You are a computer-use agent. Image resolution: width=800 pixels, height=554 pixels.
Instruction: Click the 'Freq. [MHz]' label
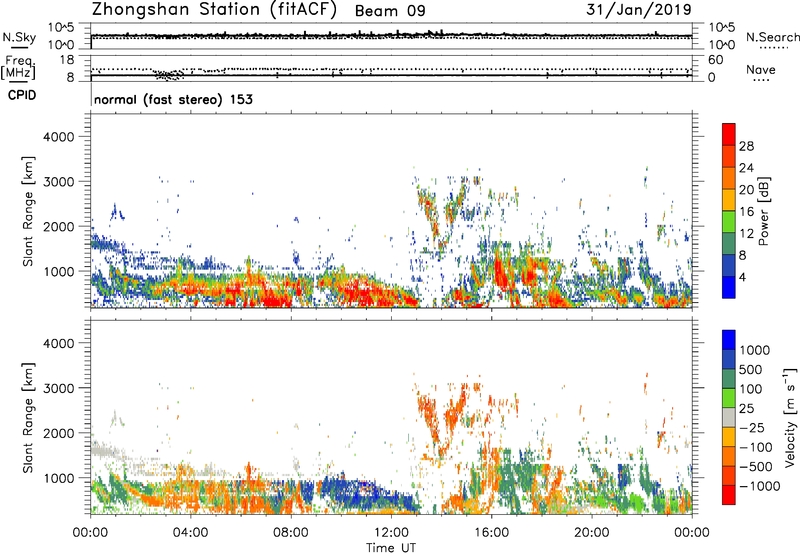18,67
